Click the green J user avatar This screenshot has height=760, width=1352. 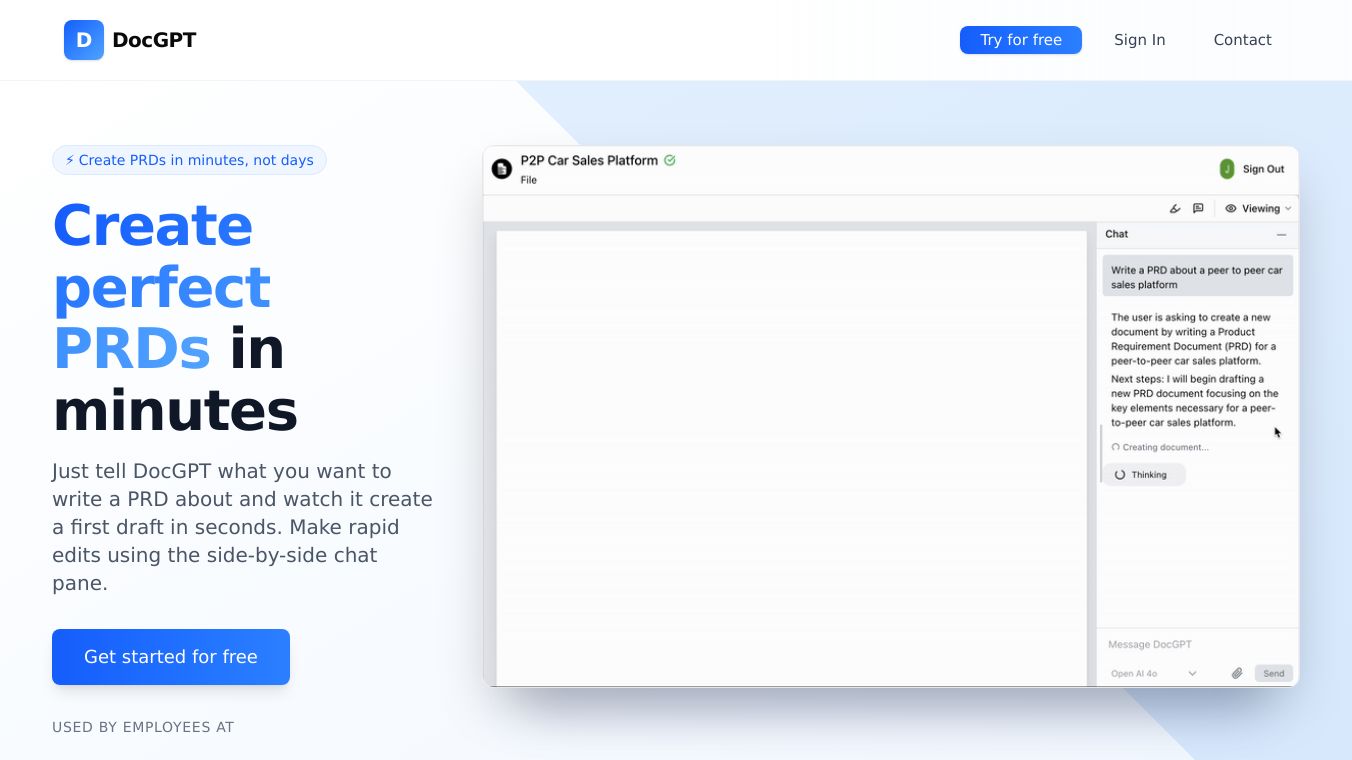pos(1227,169)
